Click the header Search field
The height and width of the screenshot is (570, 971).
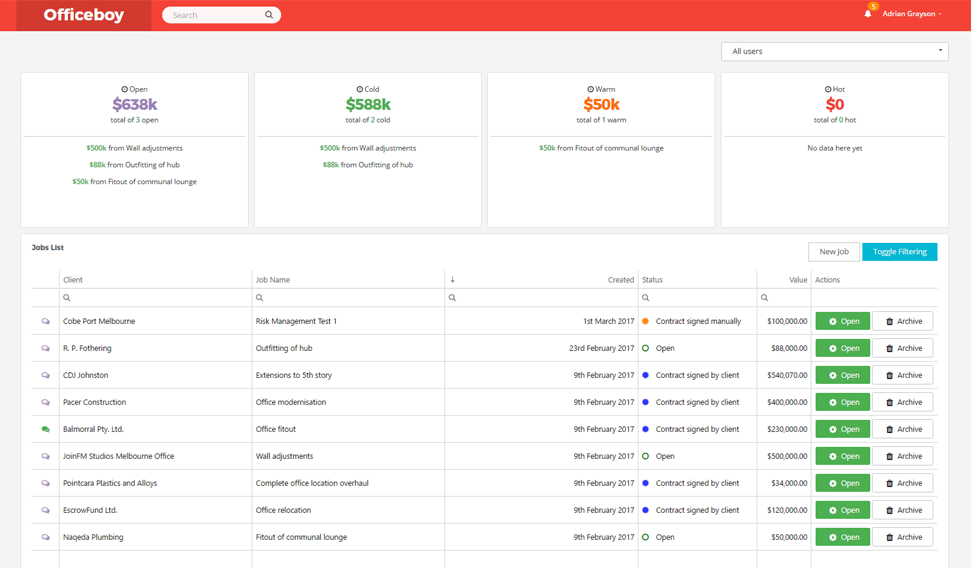222,15
